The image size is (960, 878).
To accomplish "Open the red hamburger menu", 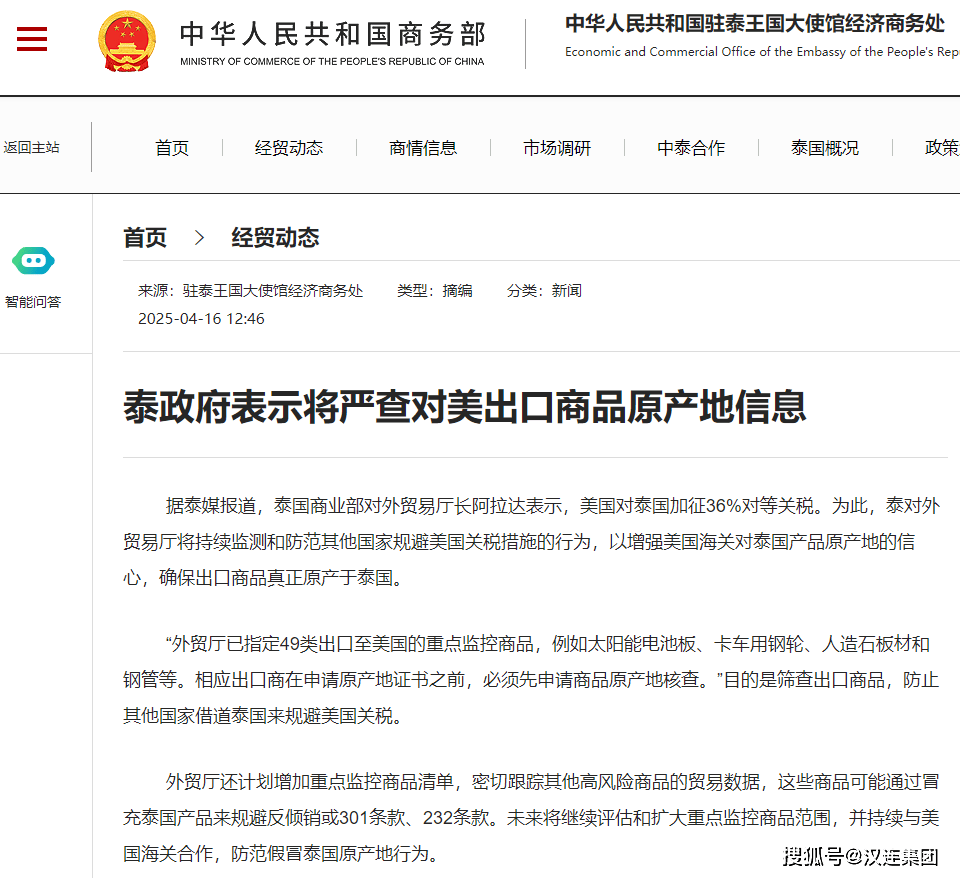I will point(32,39).
